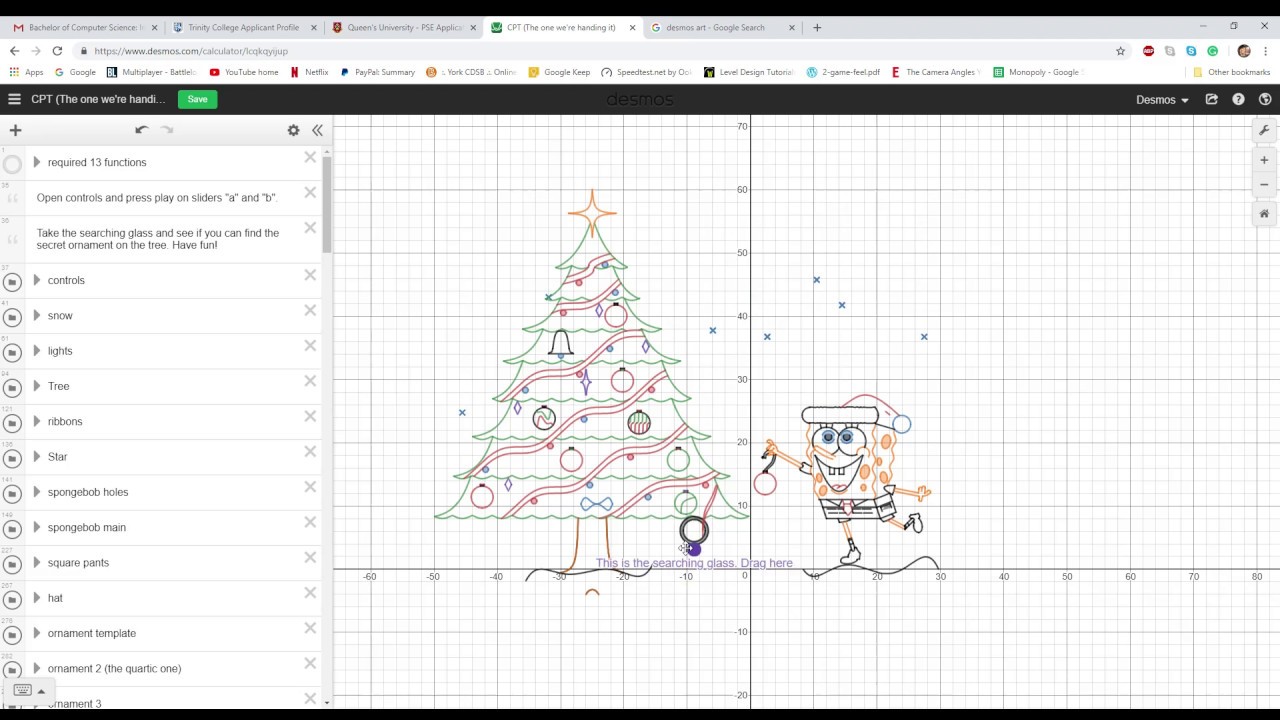Expand the 'ornament template' folder
1280x720 pixels.
[37, 633]
